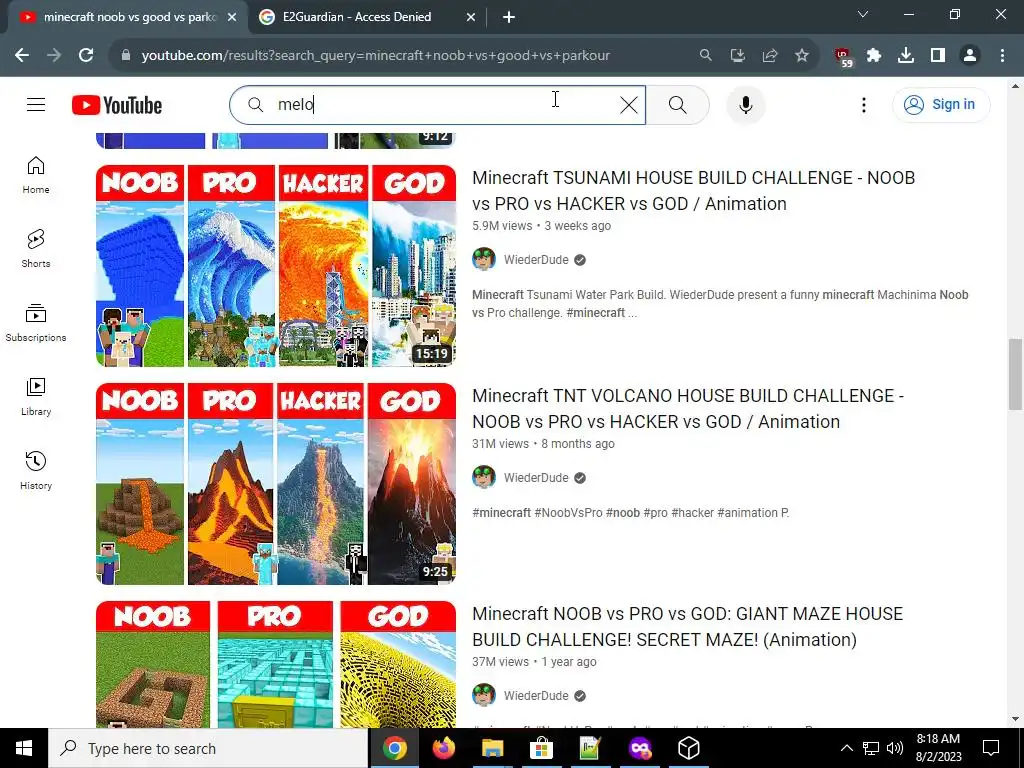
Task: Clear the search box with X
Action: point(628,104)
